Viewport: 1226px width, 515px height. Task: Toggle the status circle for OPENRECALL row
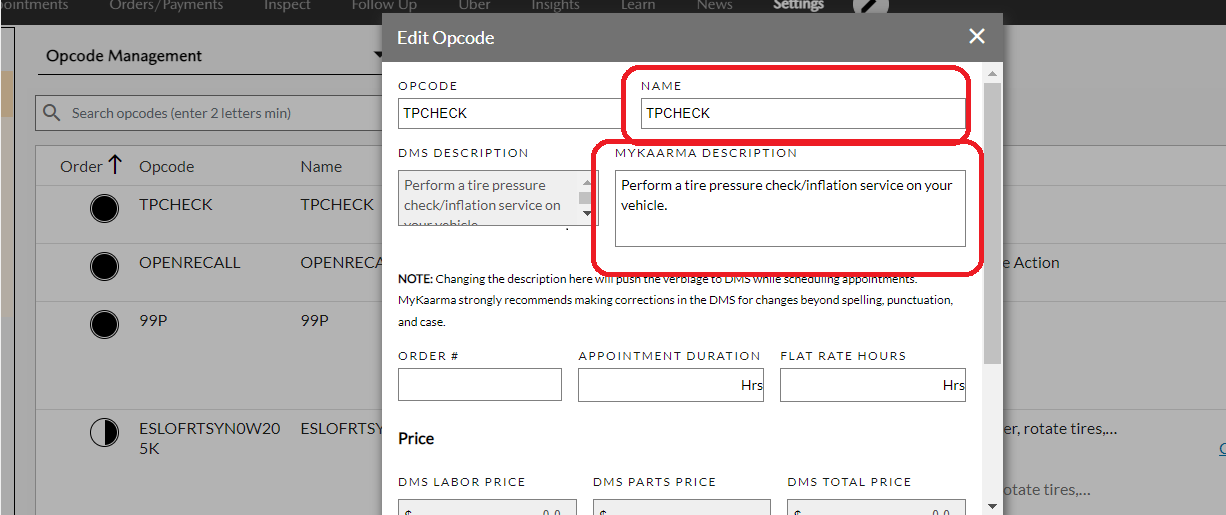104,266
